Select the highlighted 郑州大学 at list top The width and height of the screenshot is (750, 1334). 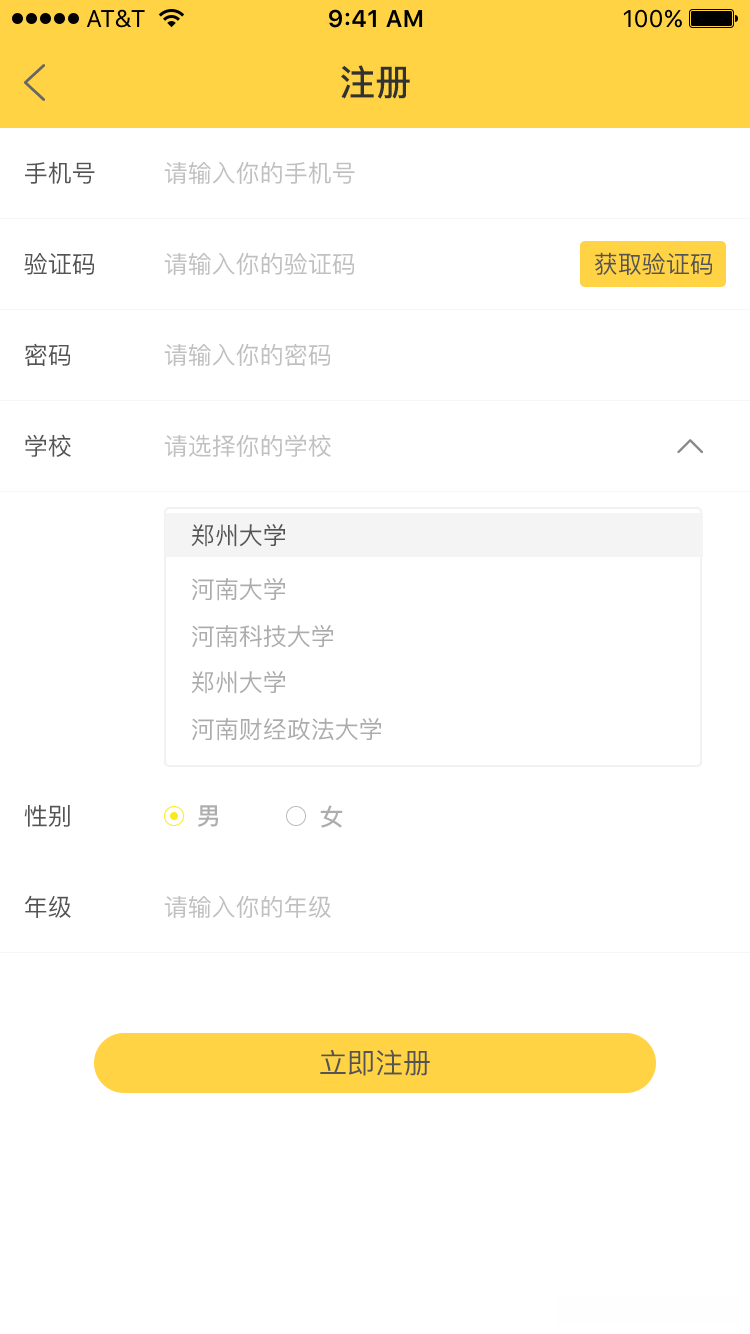[239, 535]
